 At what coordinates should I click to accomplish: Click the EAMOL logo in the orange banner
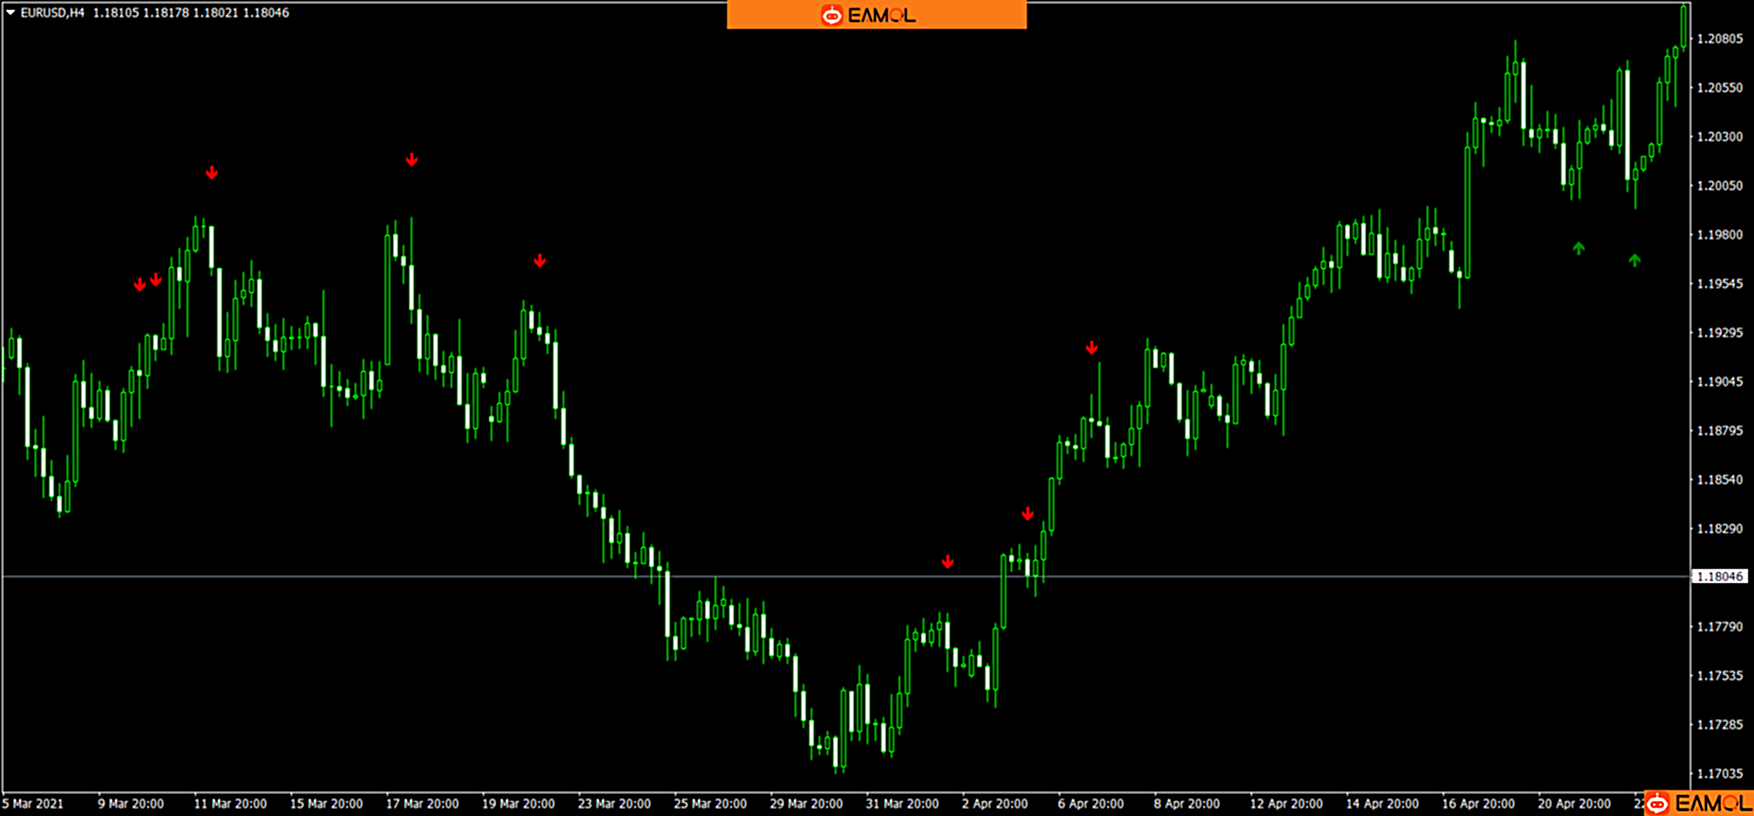[868, 15]
